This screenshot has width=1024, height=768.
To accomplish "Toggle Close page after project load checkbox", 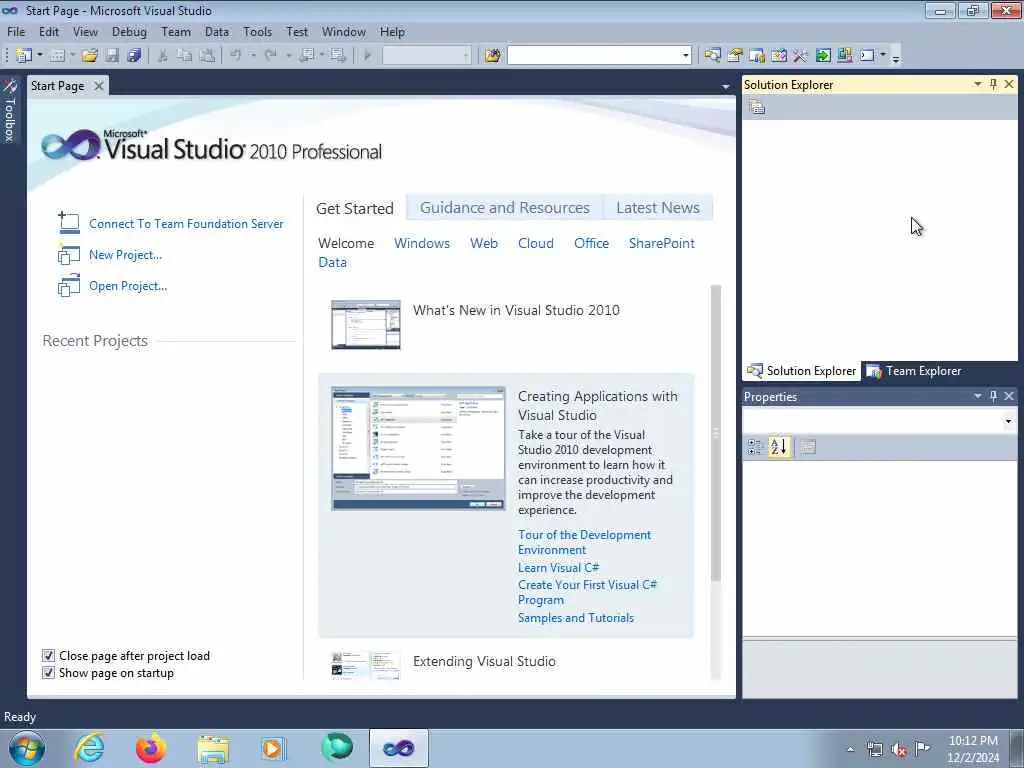I will [48, 656].
